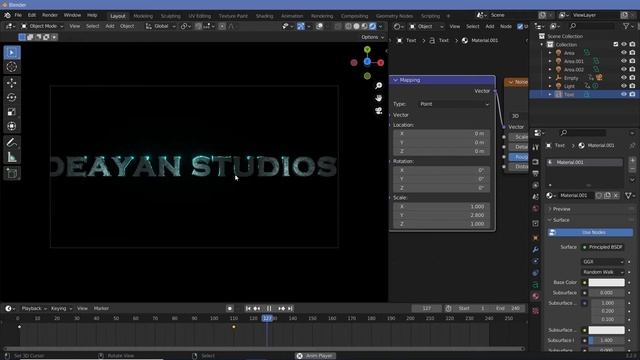Expand the Preview panel

pos(562,209)
